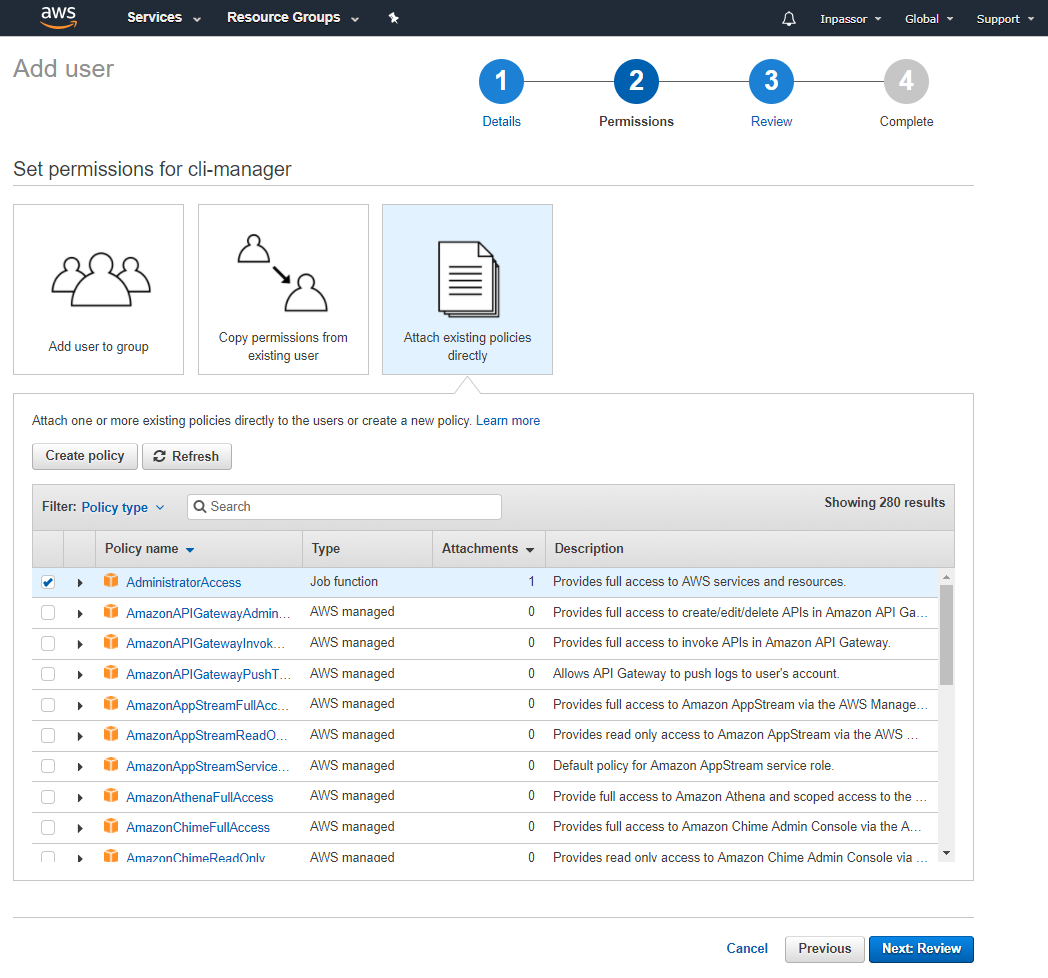This screenshot has height=978, width=1048.
Task: Click the Review step label
Action: (x=771, y=122)
